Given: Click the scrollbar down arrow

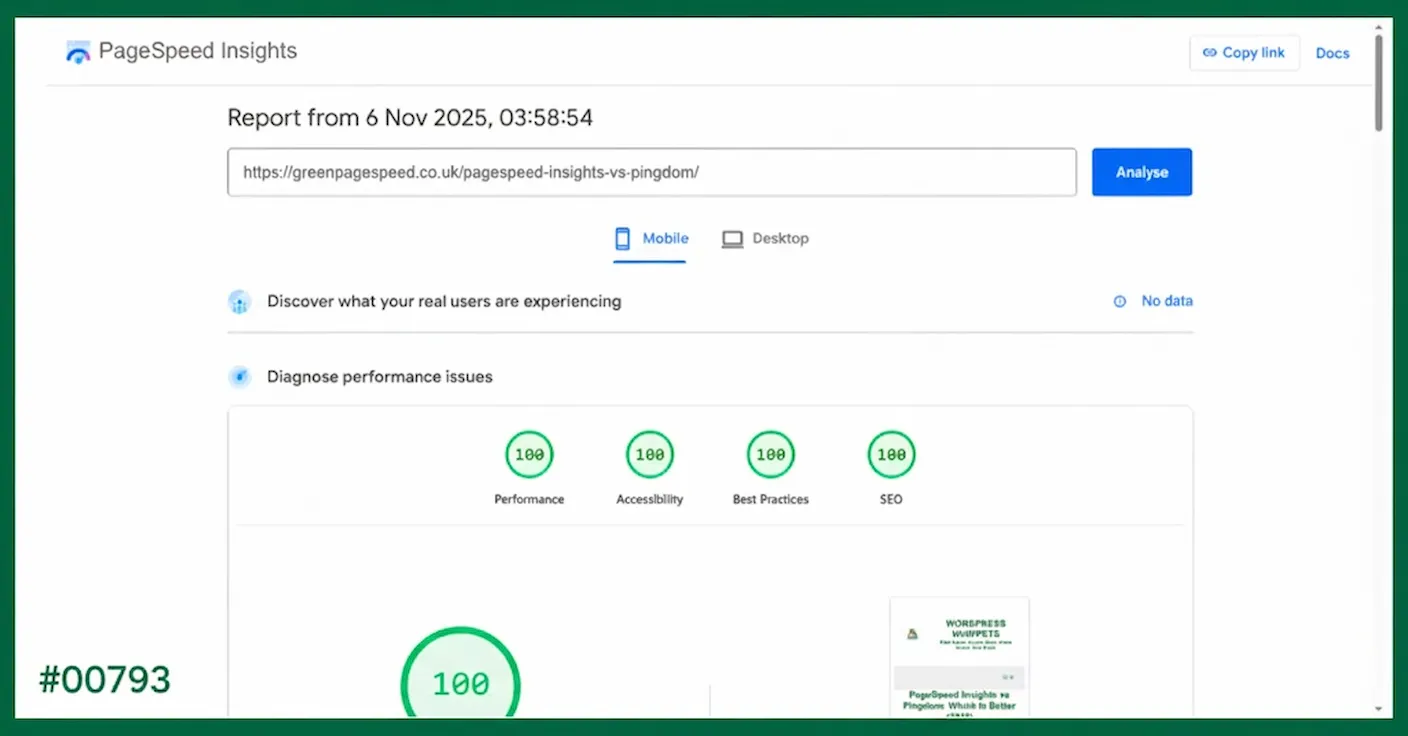Looking at the screenshot, I should [x=1379, y=708].
